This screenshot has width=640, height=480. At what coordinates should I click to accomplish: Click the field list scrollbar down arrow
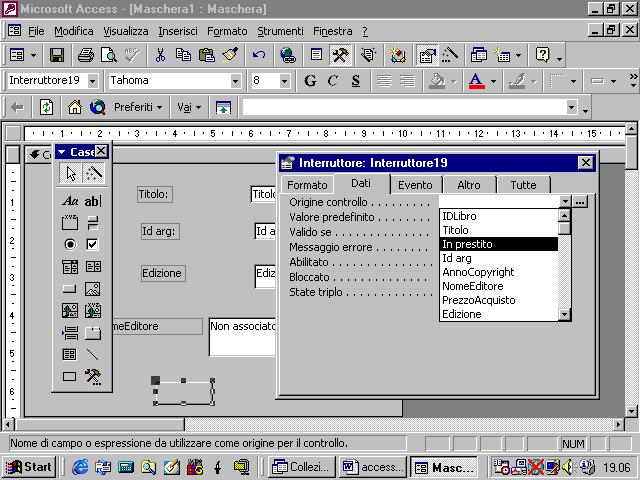pos(564,314)
